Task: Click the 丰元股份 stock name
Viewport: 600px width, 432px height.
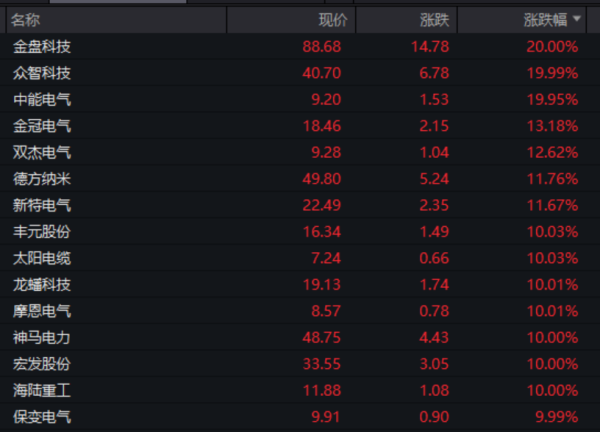Action: 42,232
